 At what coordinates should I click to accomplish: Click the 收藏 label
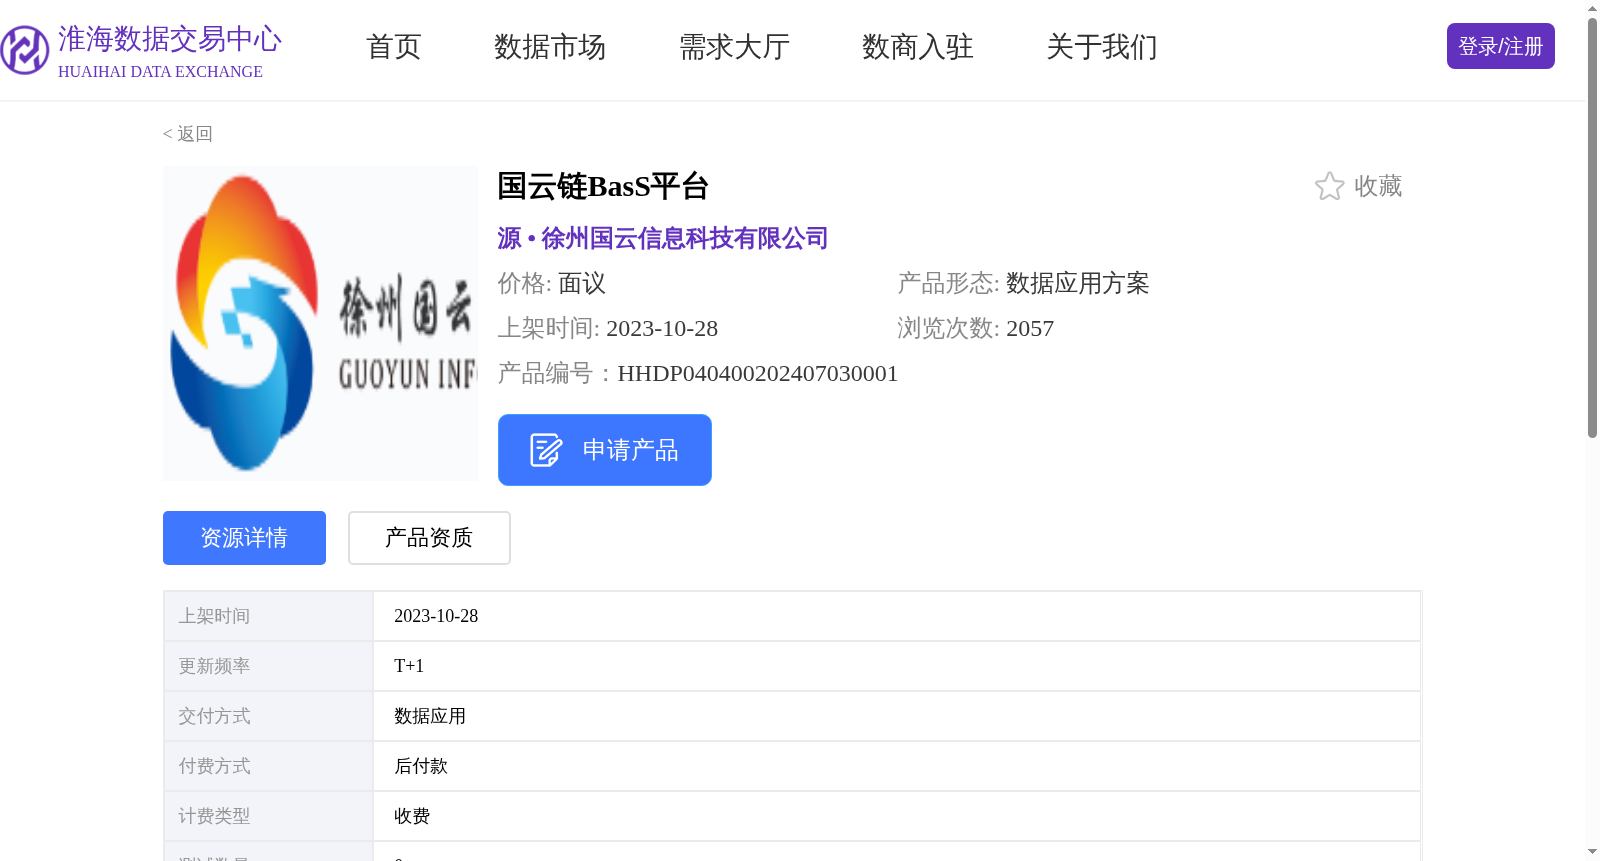click(x=1378, y=186)
